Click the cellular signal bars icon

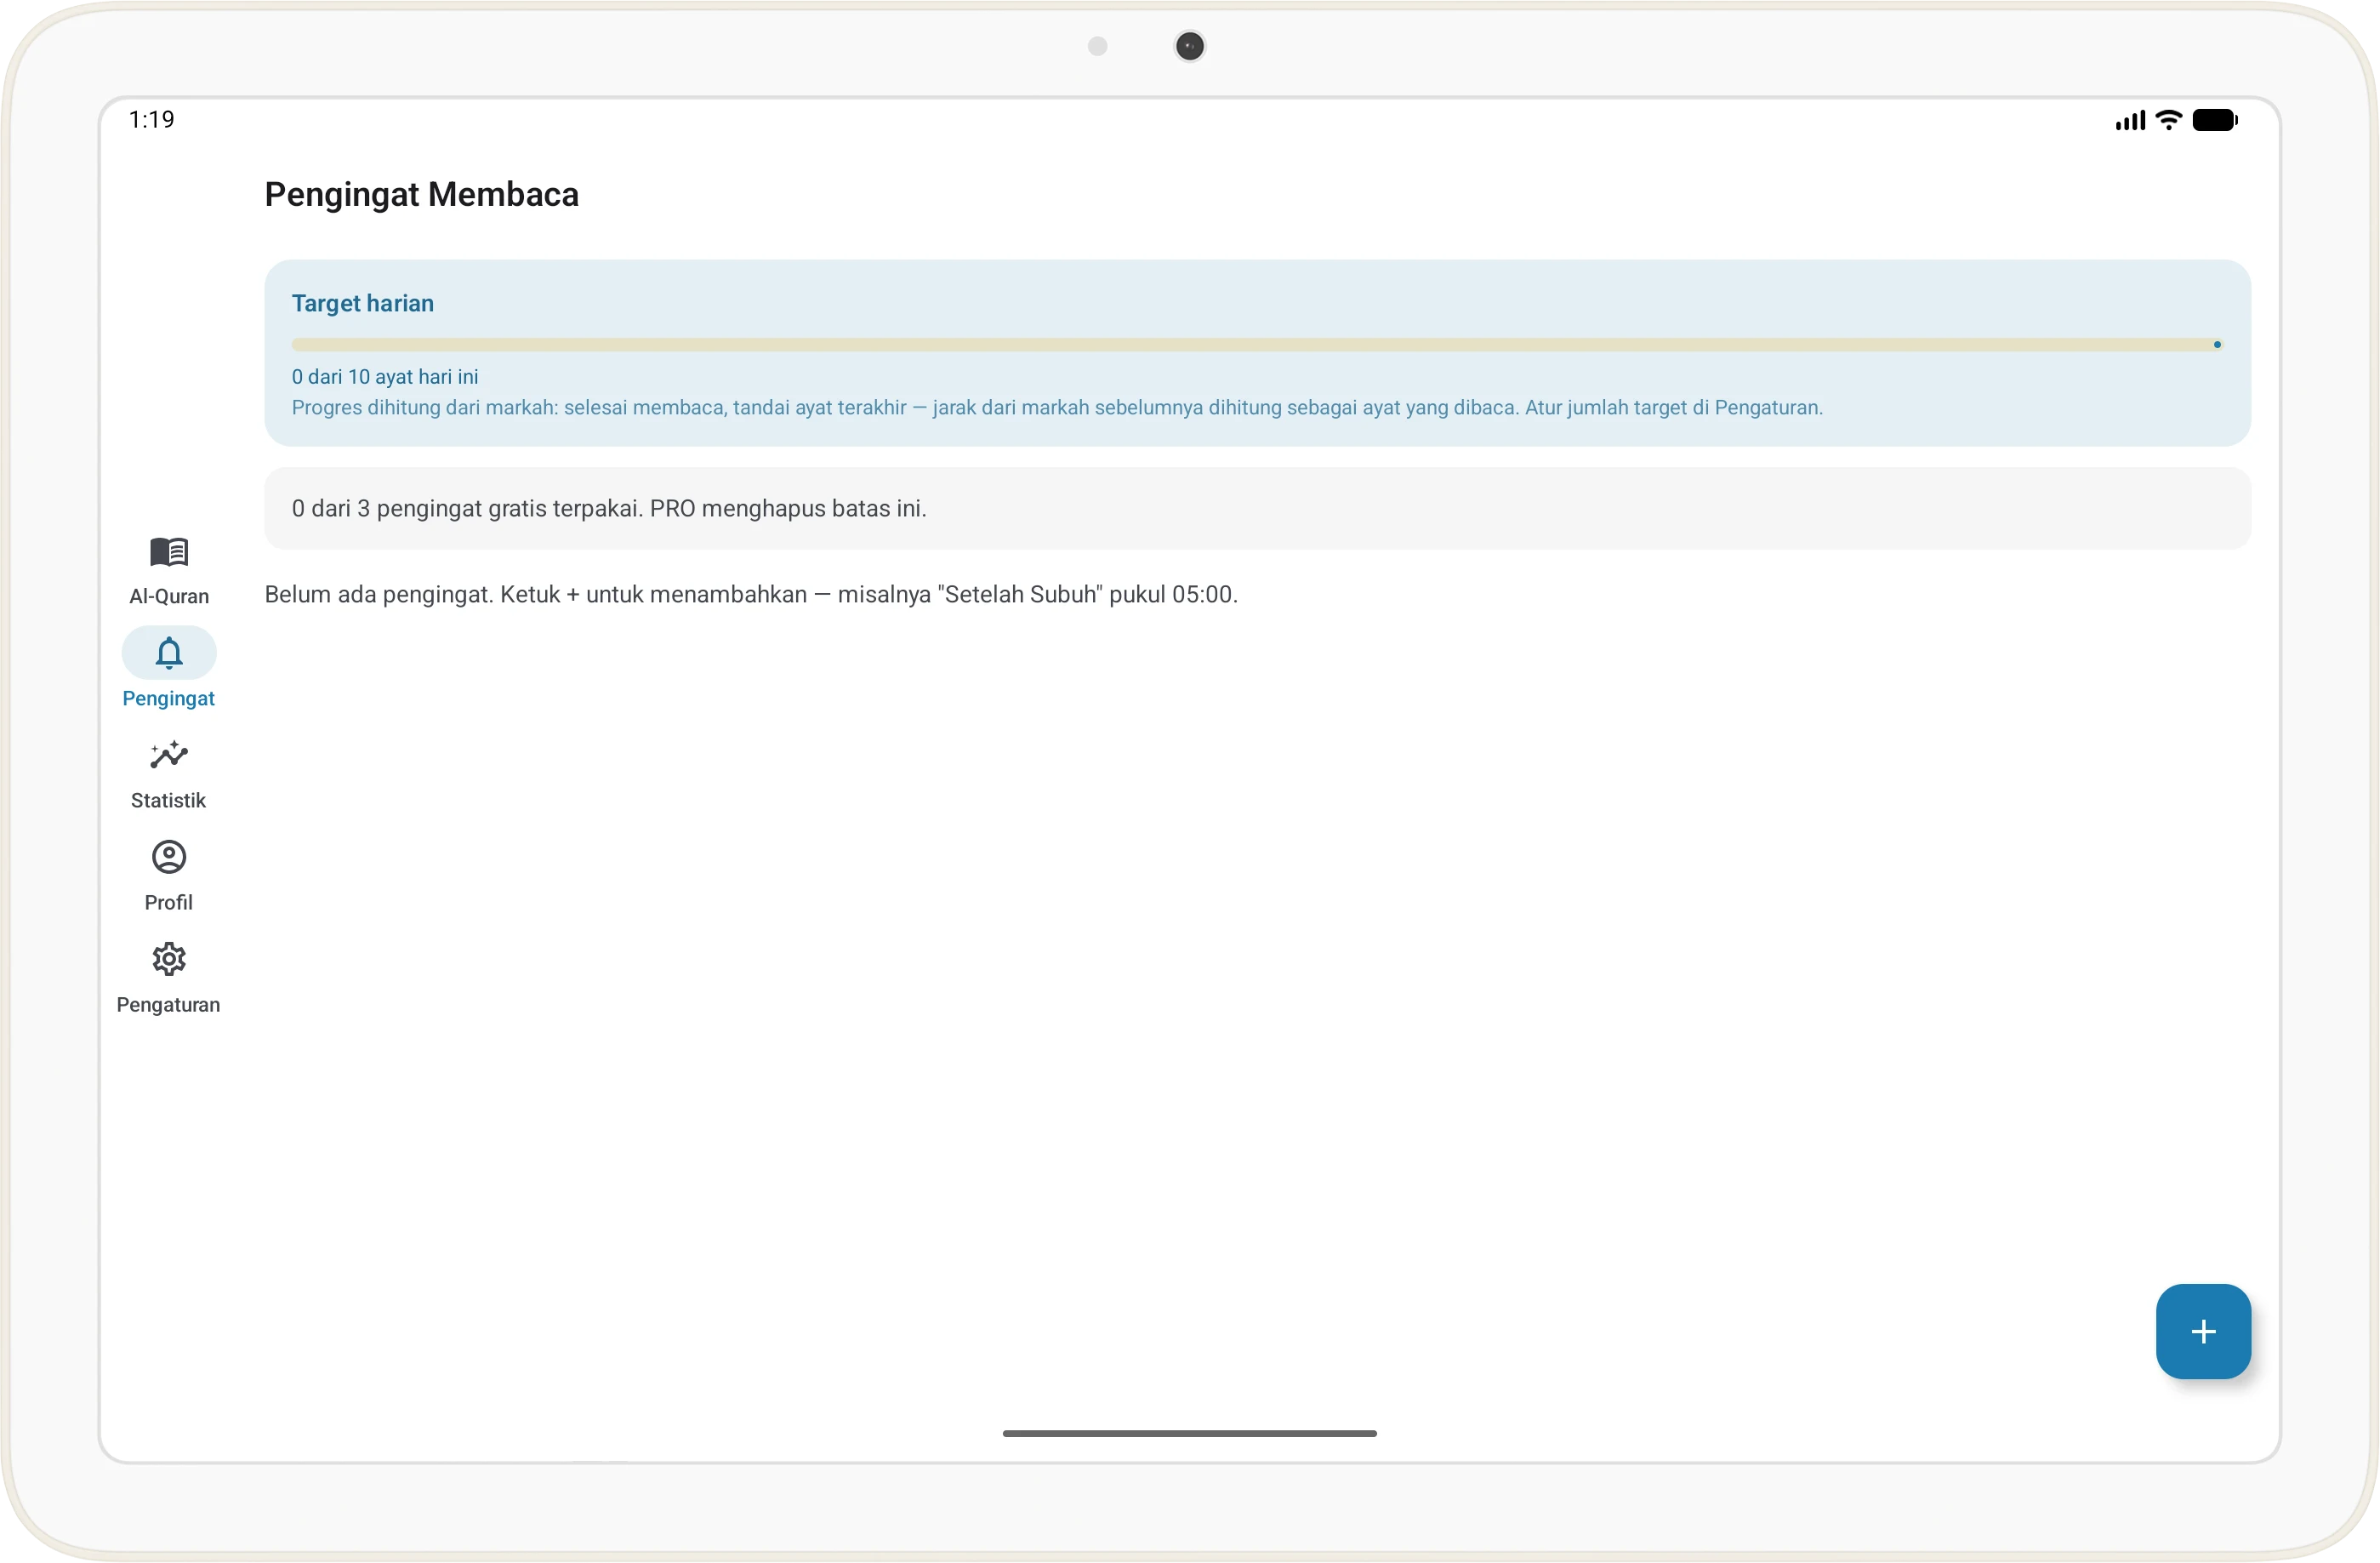pos(2130,121)
